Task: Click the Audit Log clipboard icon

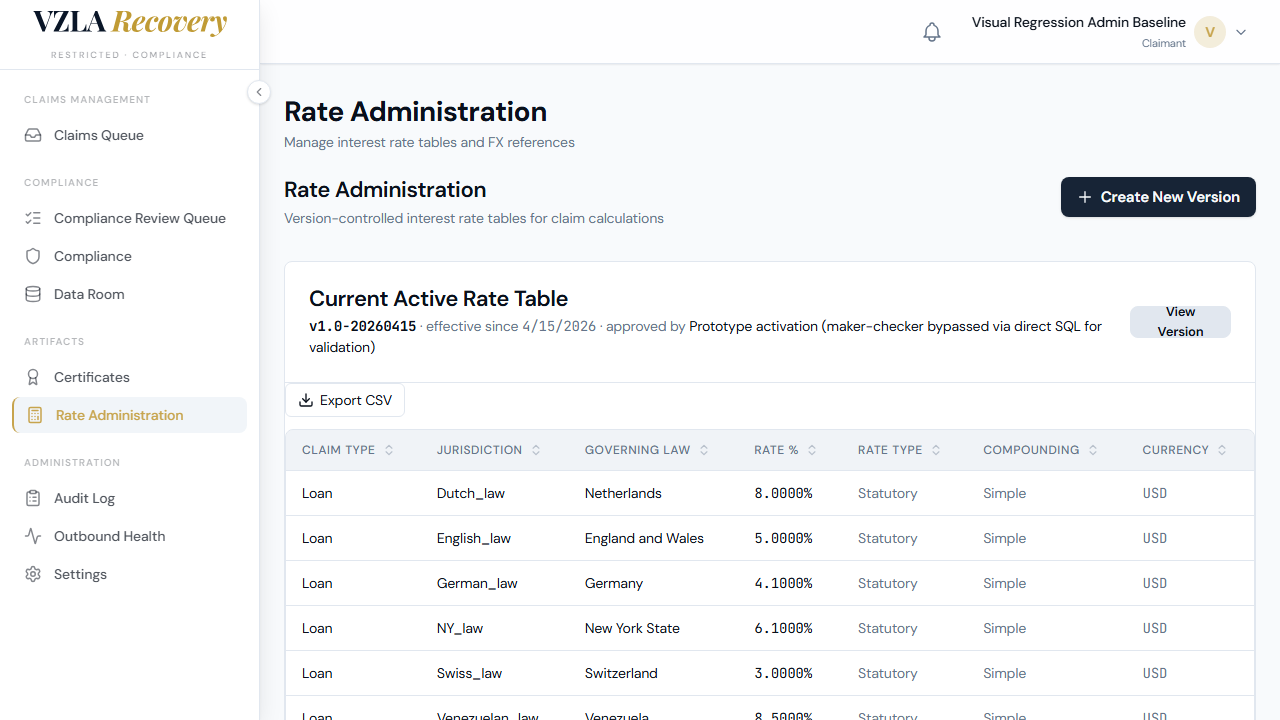Action: 33,498
